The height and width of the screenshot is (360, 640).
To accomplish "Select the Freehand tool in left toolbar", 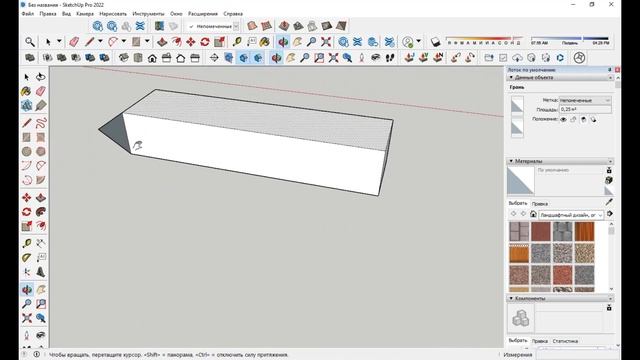I will (x=40, y=122).
